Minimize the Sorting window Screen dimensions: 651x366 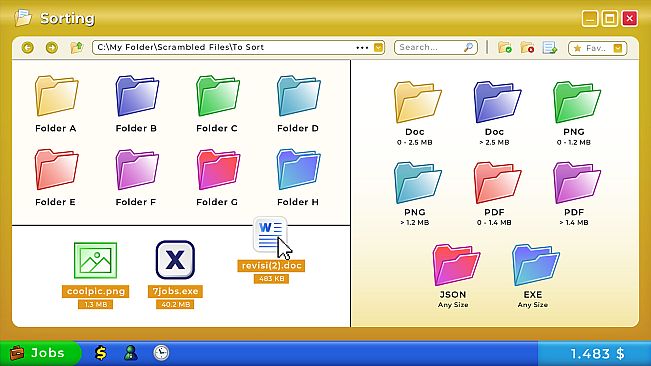pos(590,19)
